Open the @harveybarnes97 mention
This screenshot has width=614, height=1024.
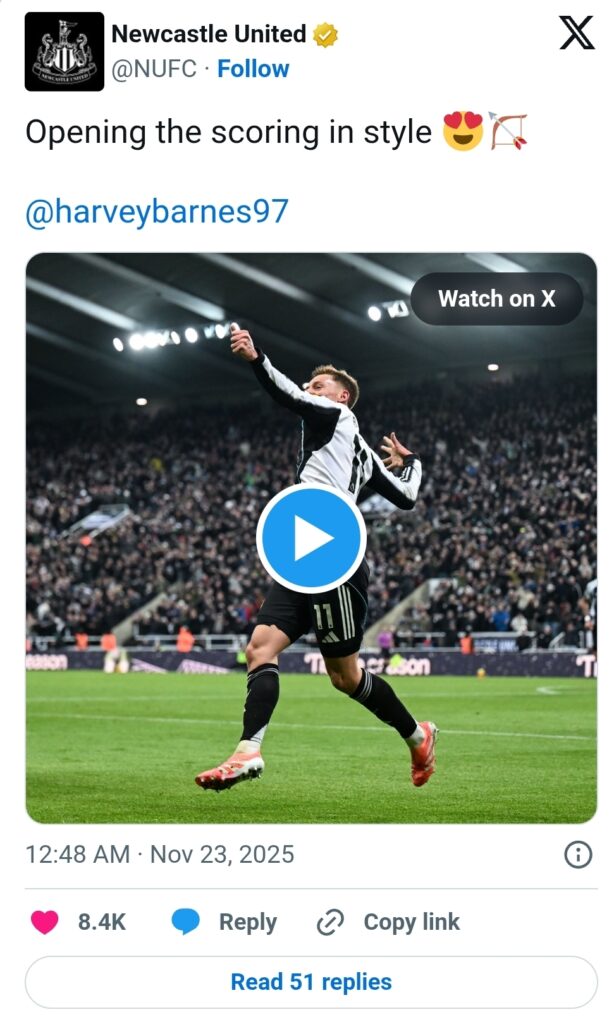(x=157, y=211)
